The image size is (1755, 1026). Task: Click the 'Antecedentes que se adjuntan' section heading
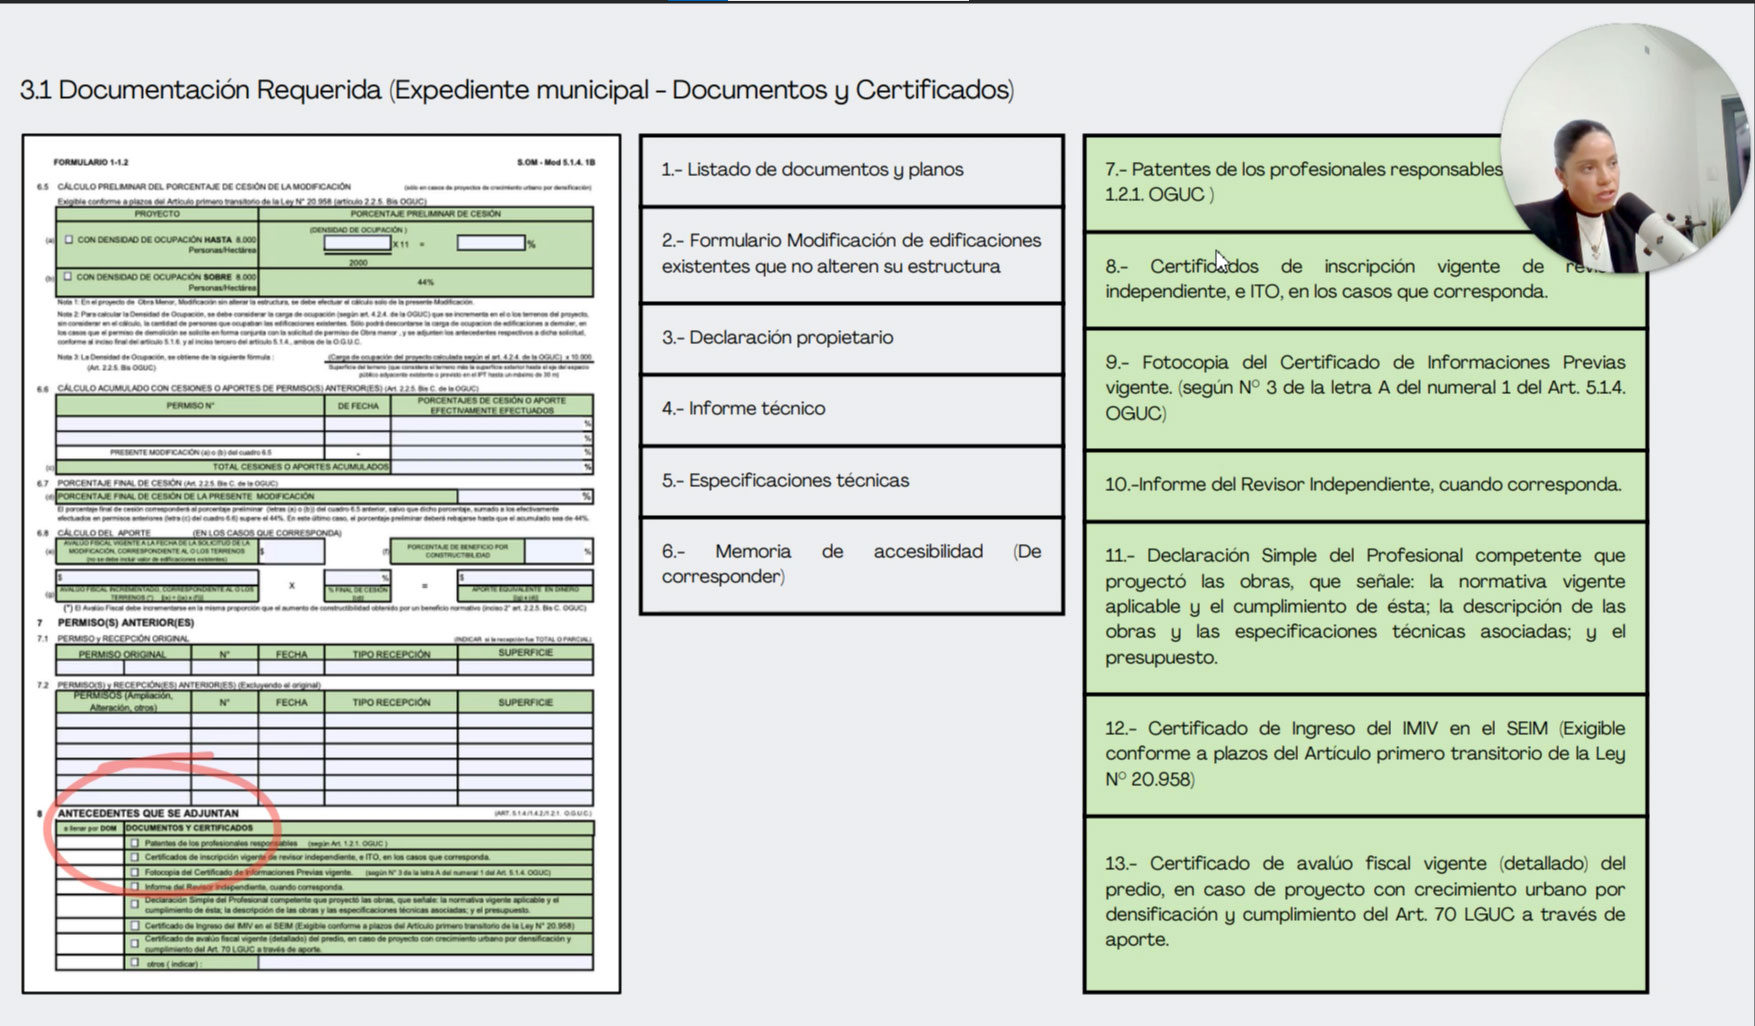coord(148,813)
